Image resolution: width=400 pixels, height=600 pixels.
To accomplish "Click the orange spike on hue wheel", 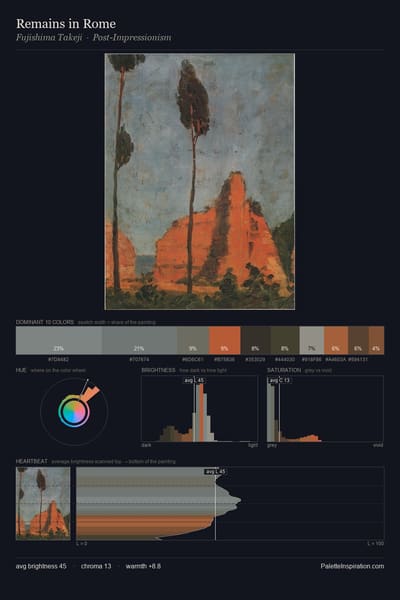I will (91, 394).
